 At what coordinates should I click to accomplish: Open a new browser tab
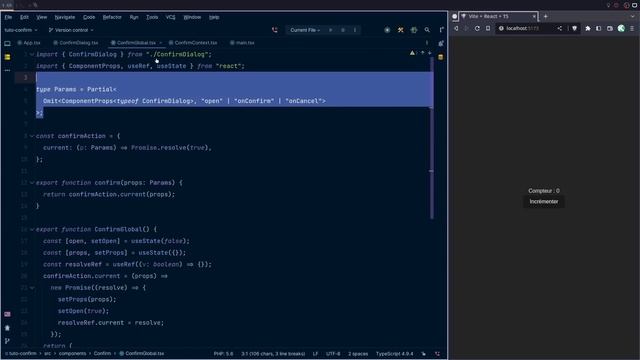545,16
